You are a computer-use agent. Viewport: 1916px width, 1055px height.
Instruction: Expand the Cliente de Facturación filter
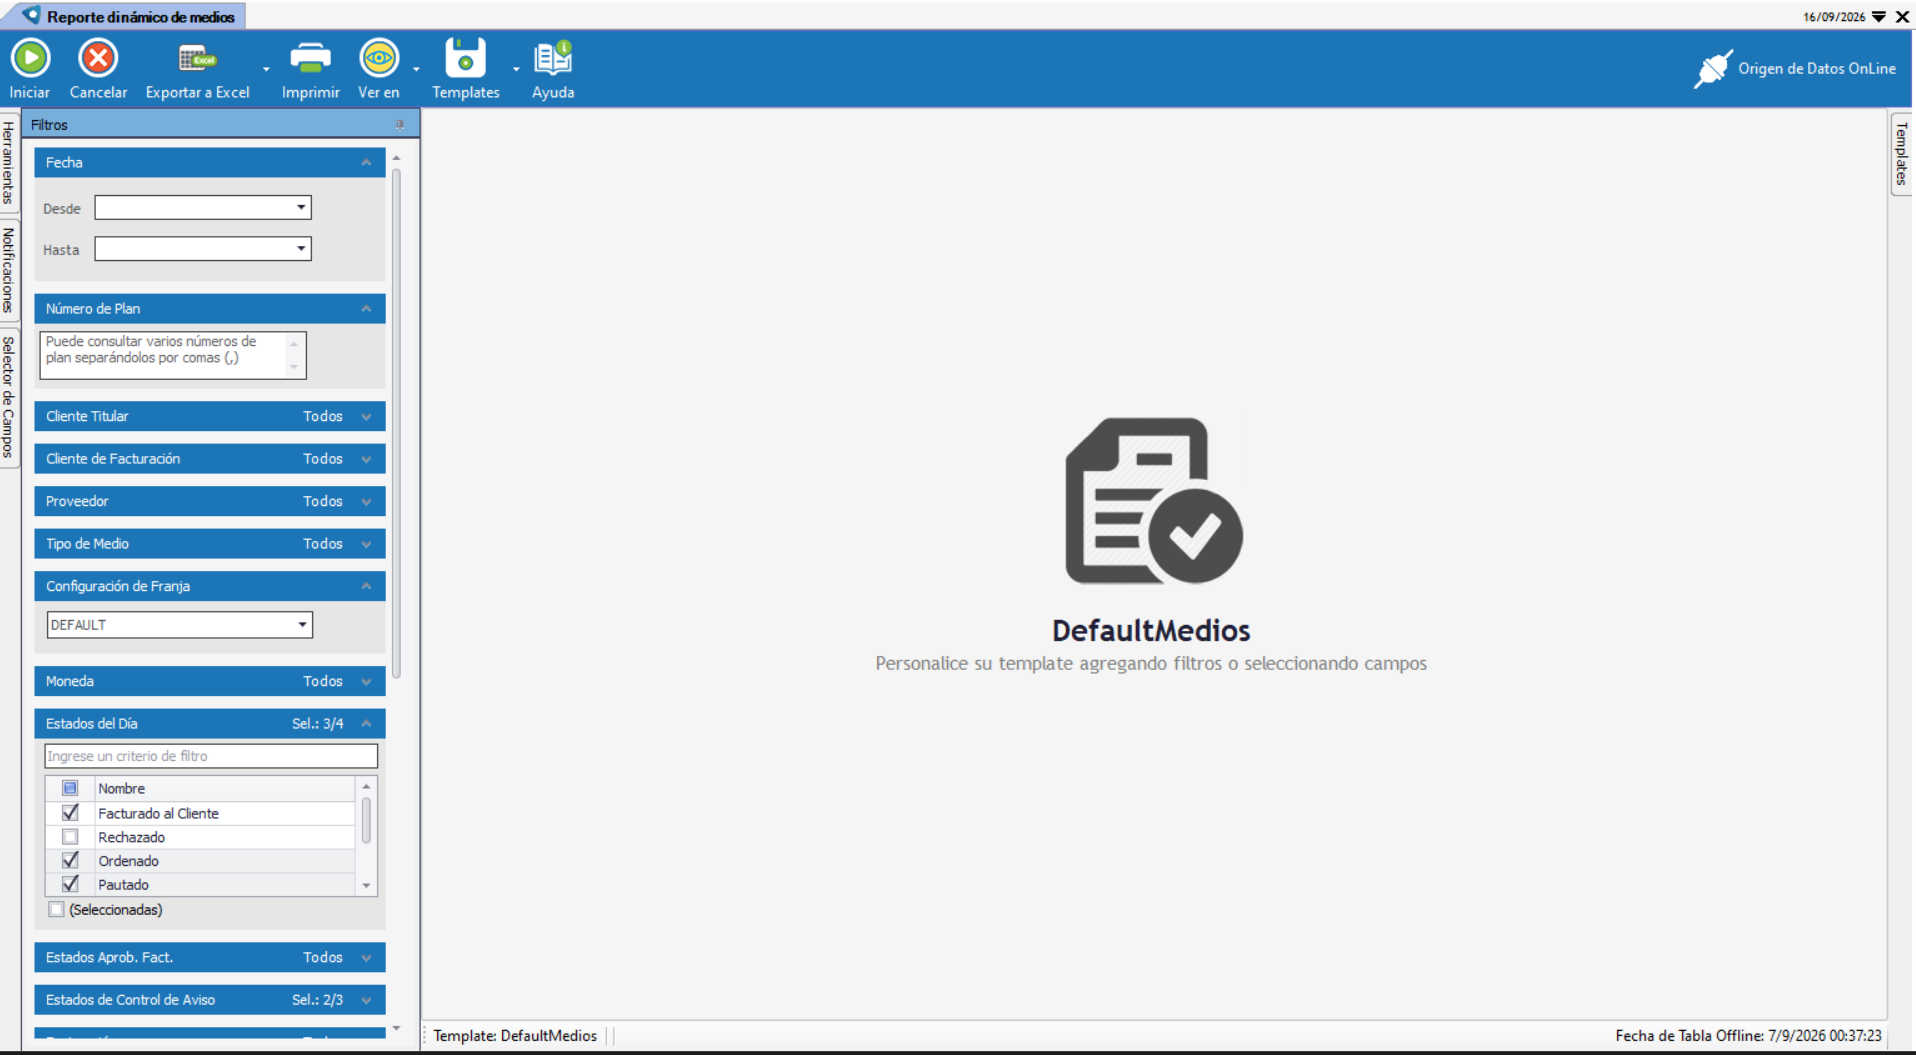pyautogui.click(x=366, y=459)
